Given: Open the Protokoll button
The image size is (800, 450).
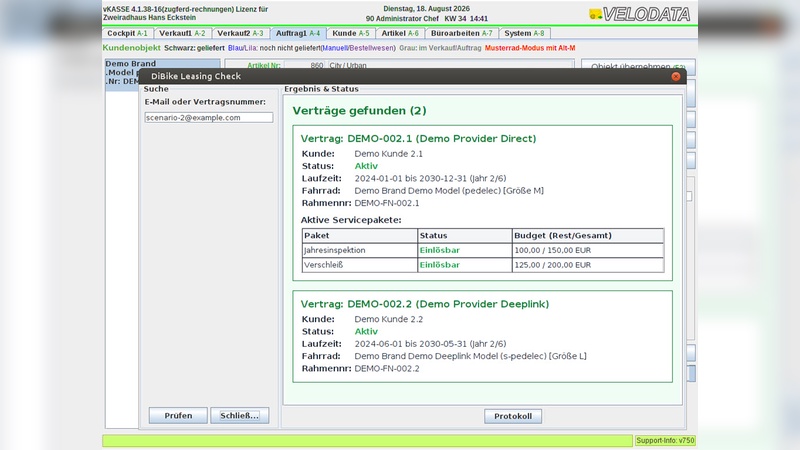Looking at the screenshot, I should point(513,416).
